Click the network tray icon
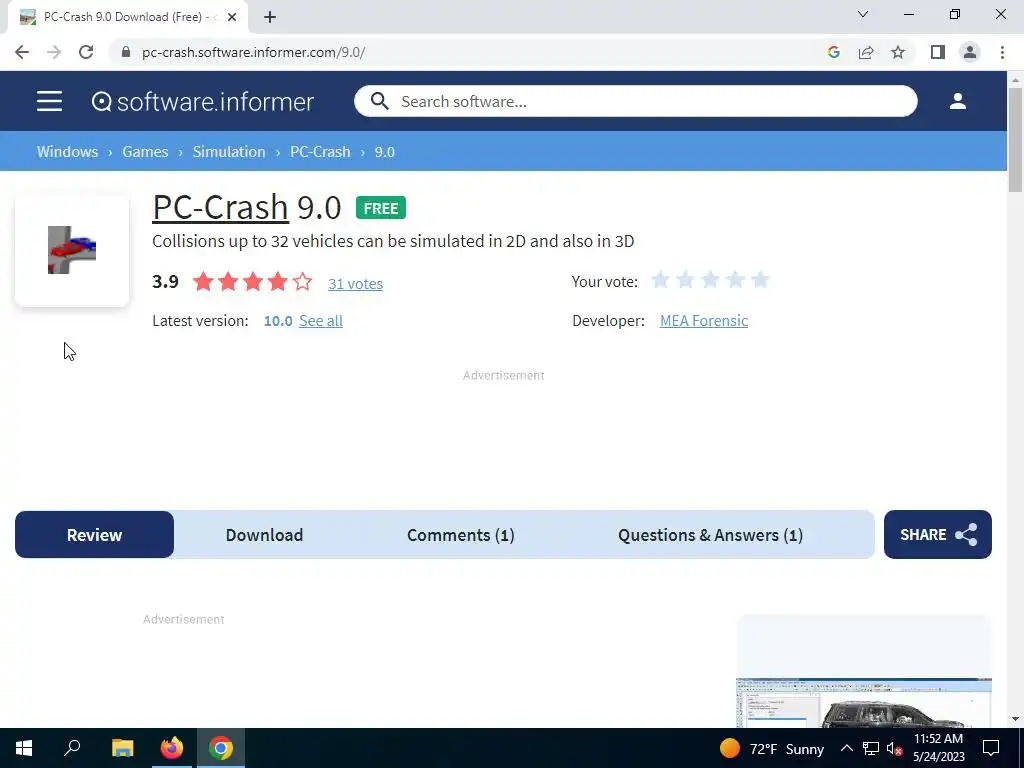The image size is (1024, 768). coord(871,748)
